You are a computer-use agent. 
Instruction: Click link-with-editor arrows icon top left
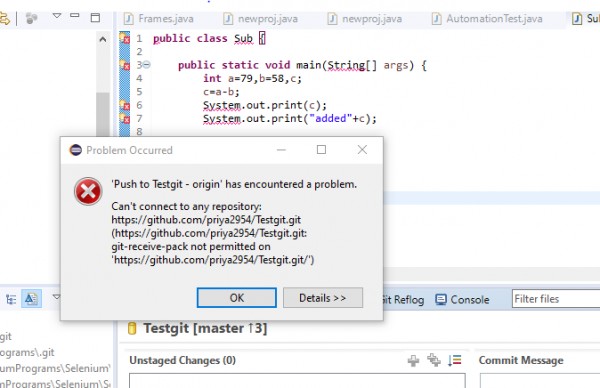[5, 18]
